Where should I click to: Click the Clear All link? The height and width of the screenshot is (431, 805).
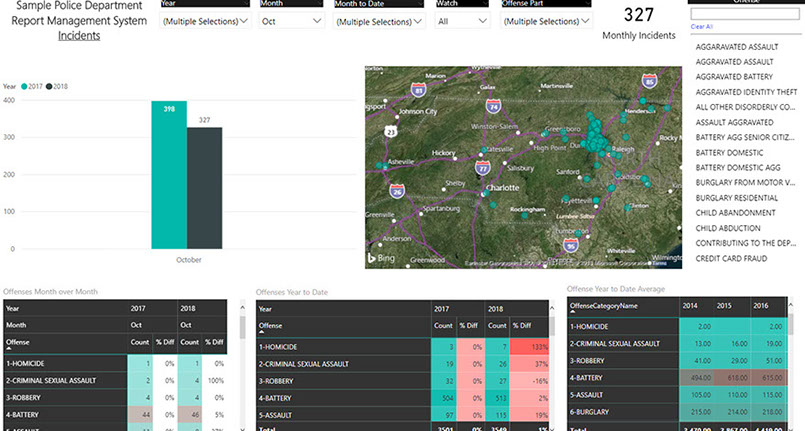(x=702, y=26)
